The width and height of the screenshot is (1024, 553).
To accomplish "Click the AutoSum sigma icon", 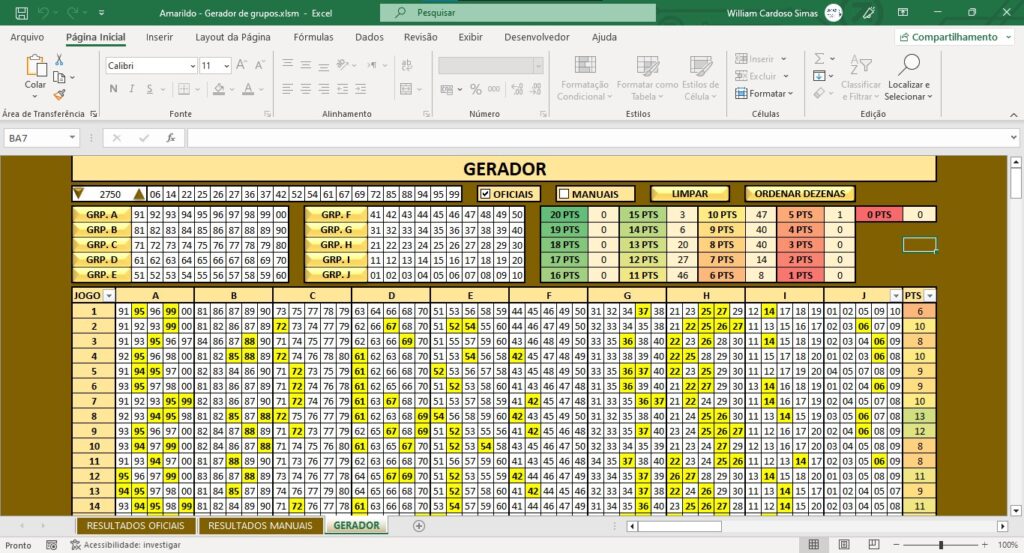I will point(819,59).
